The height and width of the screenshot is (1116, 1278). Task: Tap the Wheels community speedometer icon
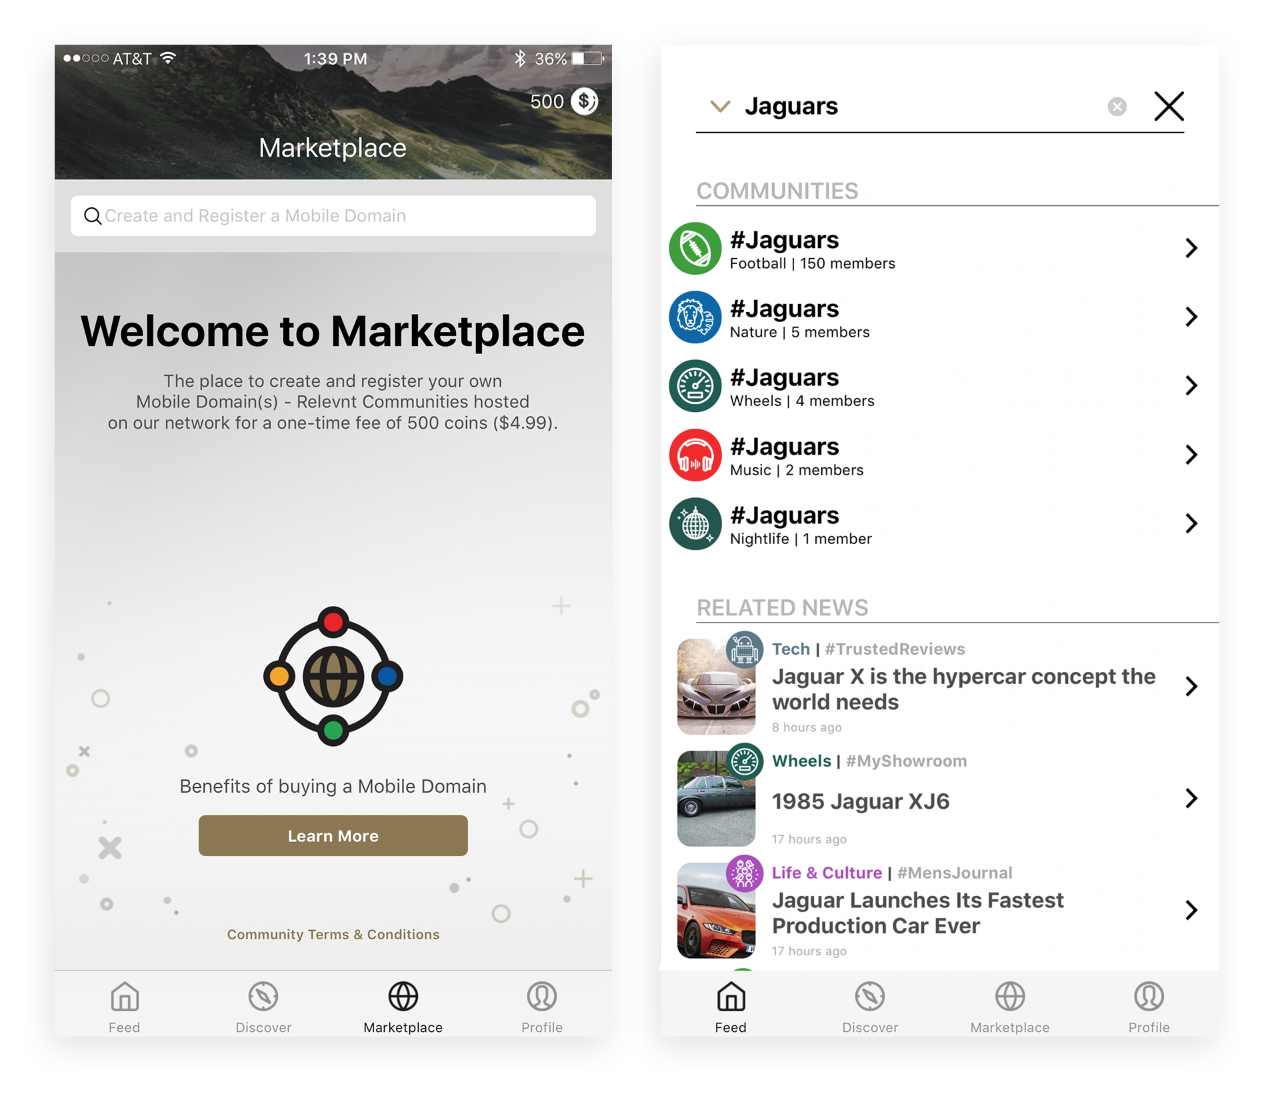(695, 386)
